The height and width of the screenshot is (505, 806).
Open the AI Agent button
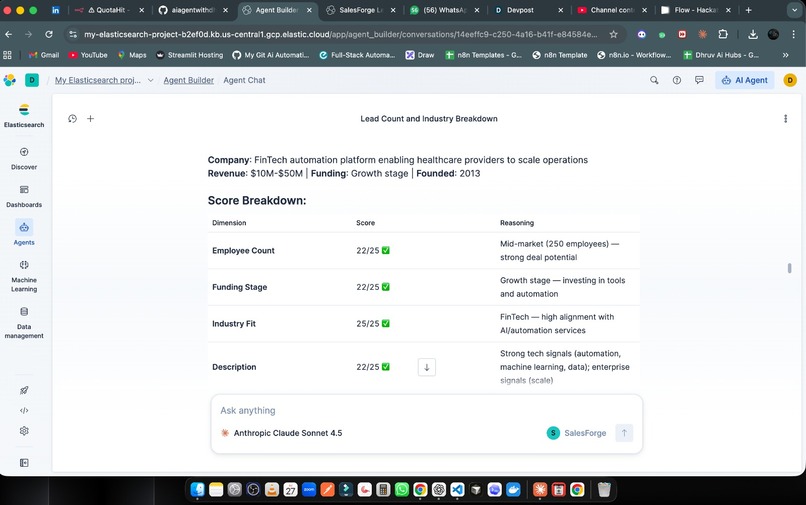744,80
